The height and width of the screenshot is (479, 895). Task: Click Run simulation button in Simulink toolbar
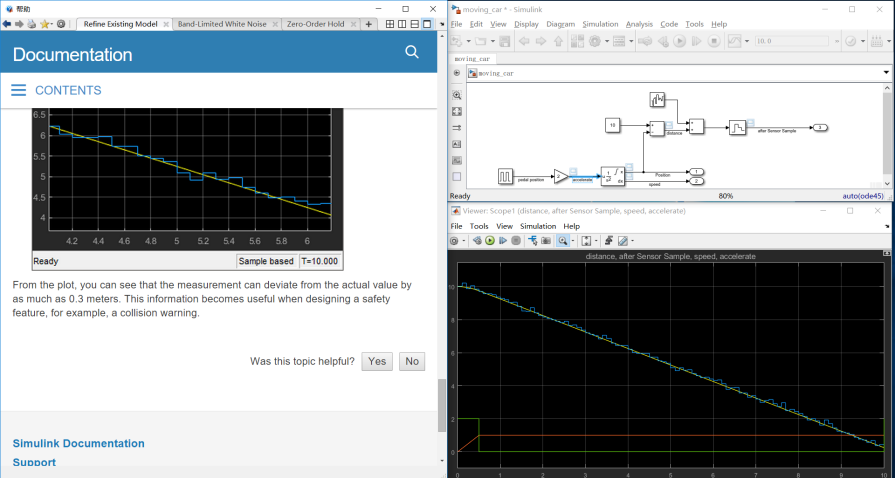point(680,41)
